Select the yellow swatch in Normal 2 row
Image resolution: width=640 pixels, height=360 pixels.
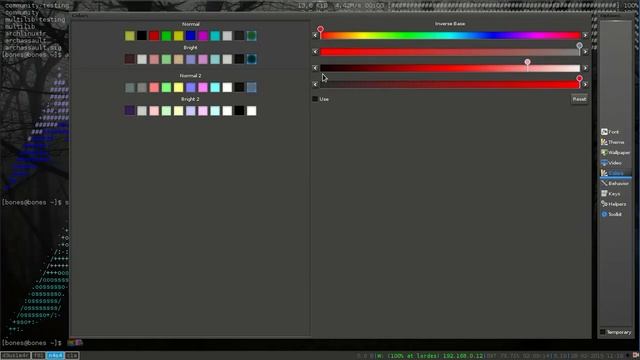(x=178, y=87)
